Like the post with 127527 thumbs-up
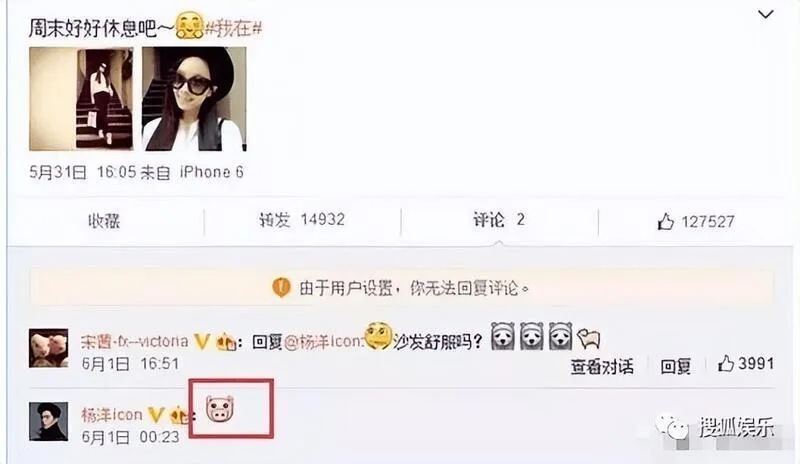The width and height of the screenshot is (800, 464). point(695,222)
